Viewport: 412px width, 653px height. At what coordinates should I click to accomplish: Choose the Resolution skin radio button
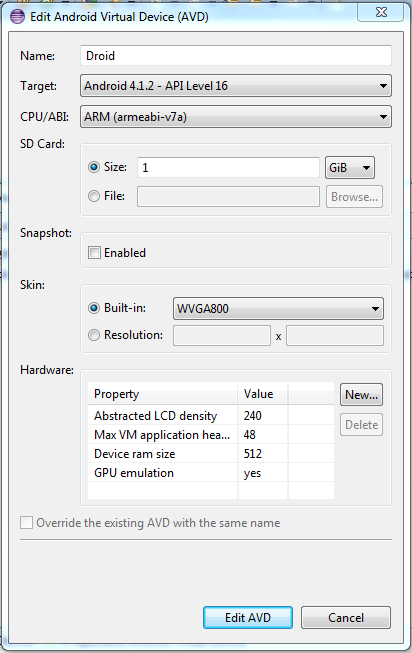point(94,335)
